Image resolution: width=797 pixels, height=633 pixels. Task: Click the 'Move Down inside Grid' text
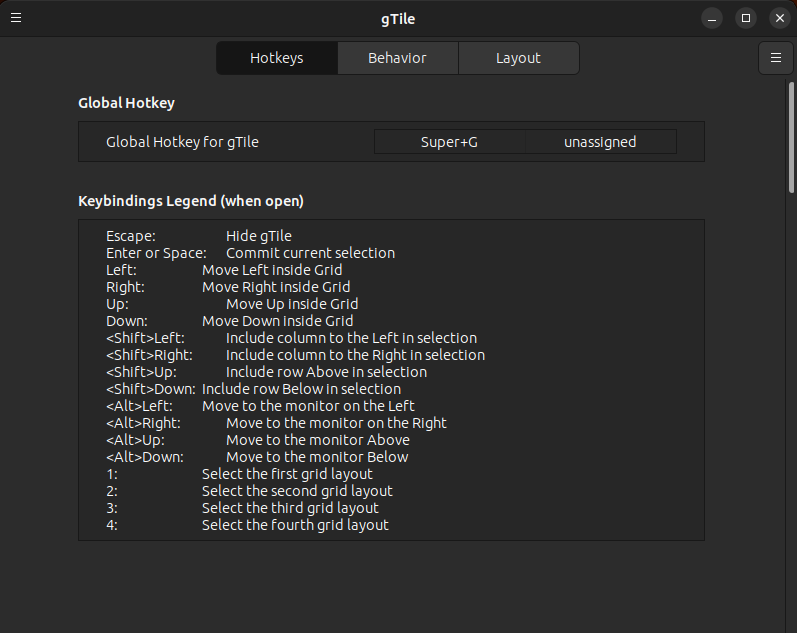point(278,321)
